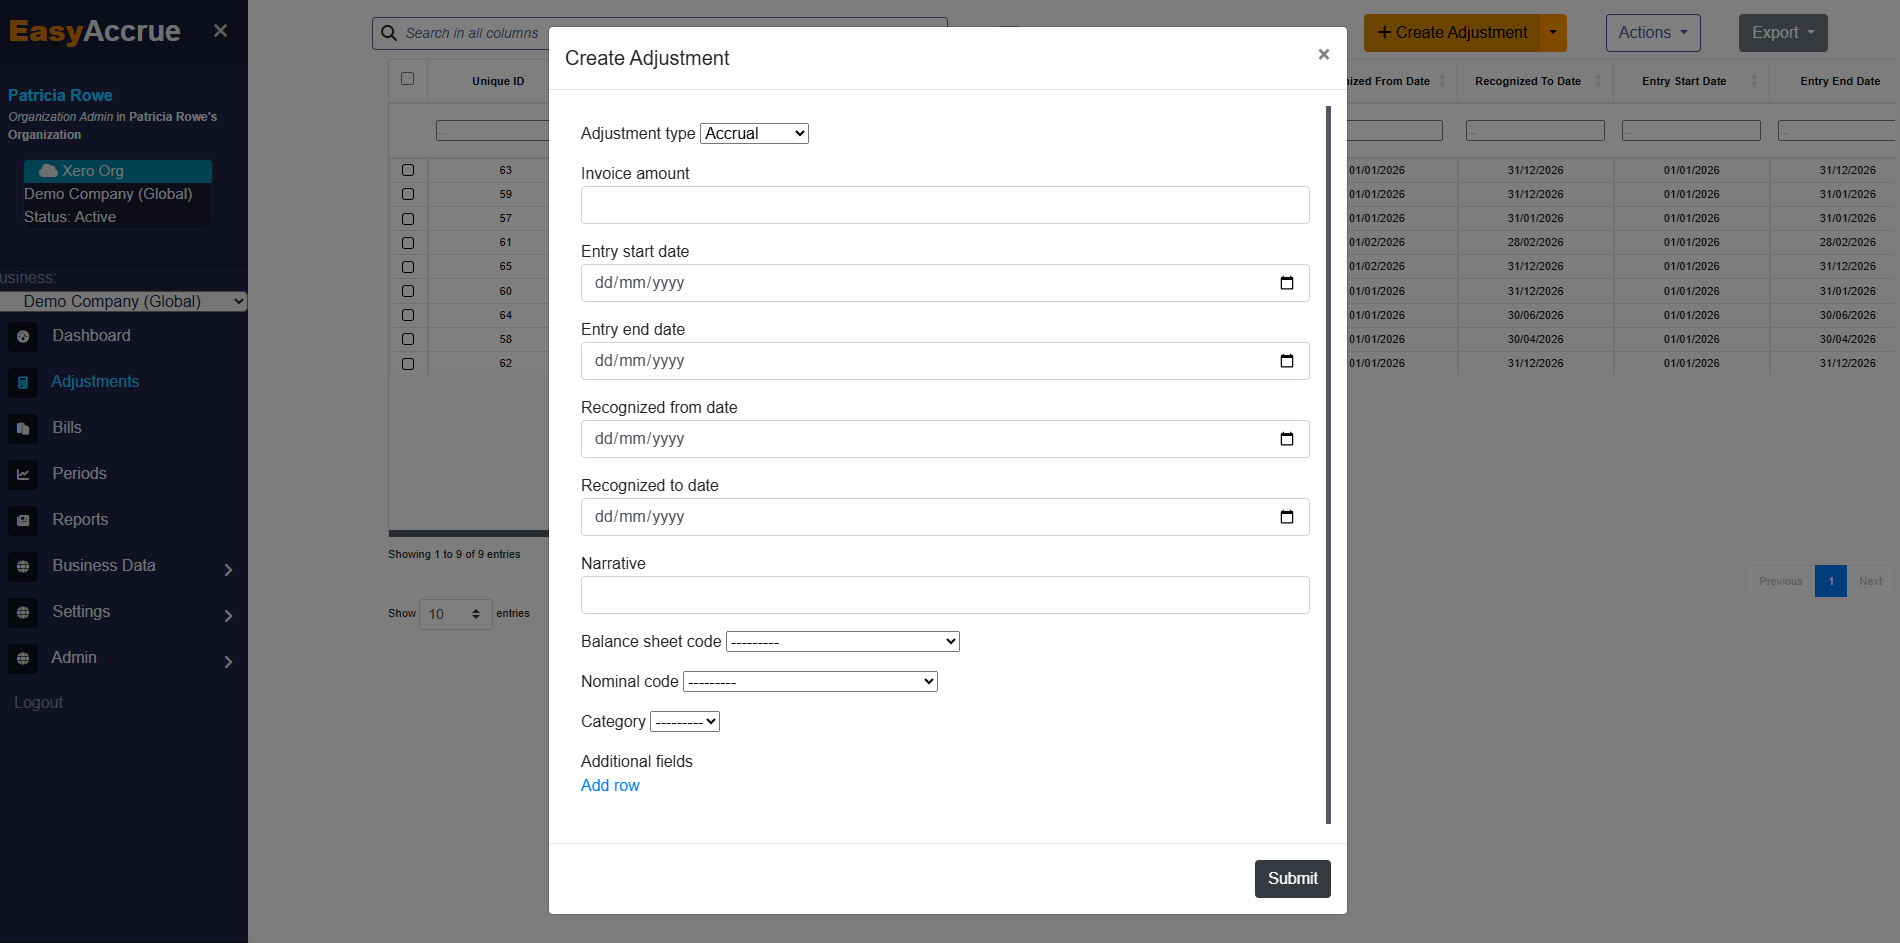
Task: Check the row with ID 57
Action: (x=408, y=218)
